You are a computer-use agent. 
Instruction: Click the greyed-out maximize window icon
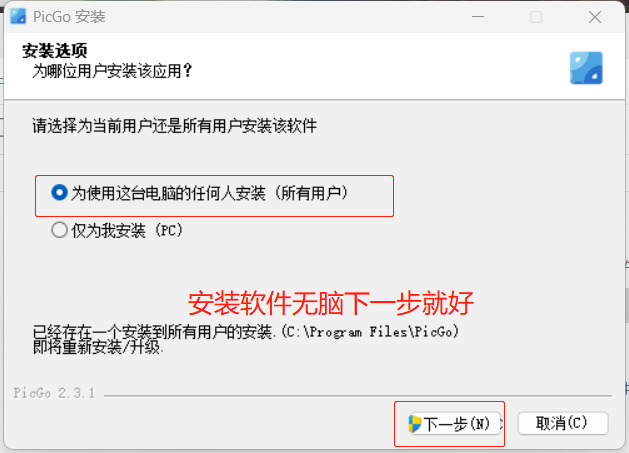[x=536, y=17]
